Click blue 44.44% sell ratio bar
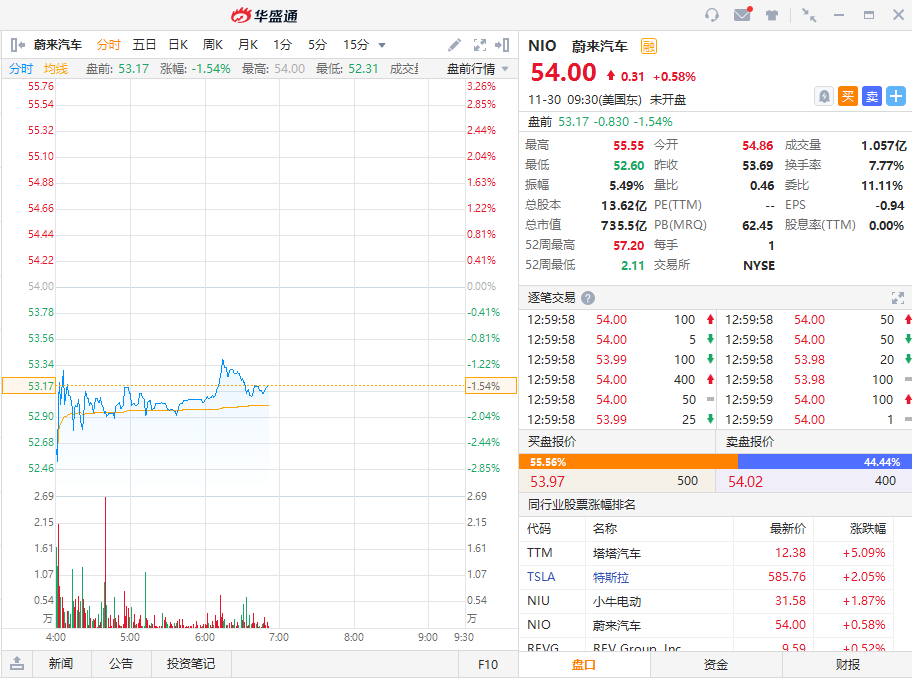Screen dimensions: 912x678 click(825, 462)
